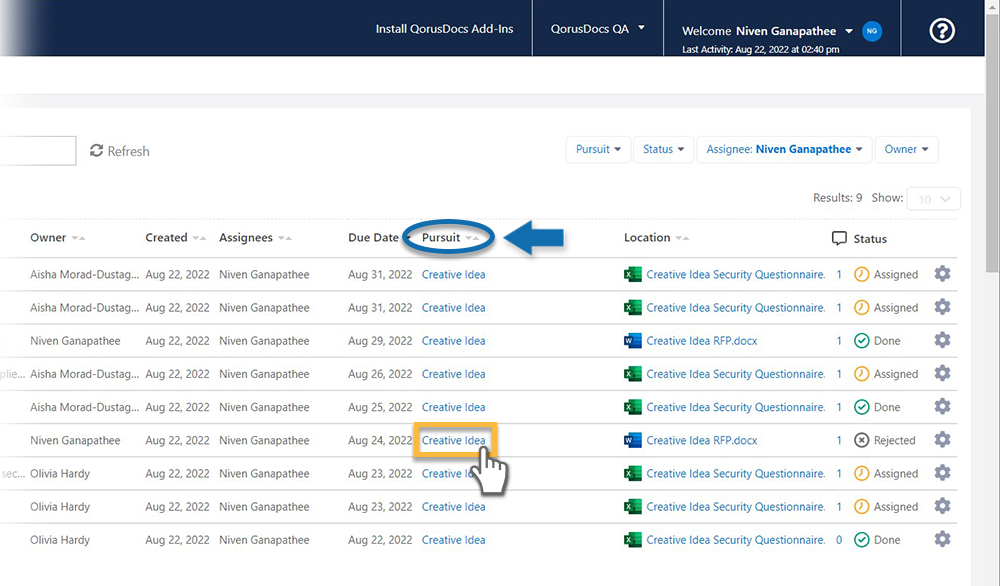
Task: Click the Refresh icon button
Action: tap(97, 151)
